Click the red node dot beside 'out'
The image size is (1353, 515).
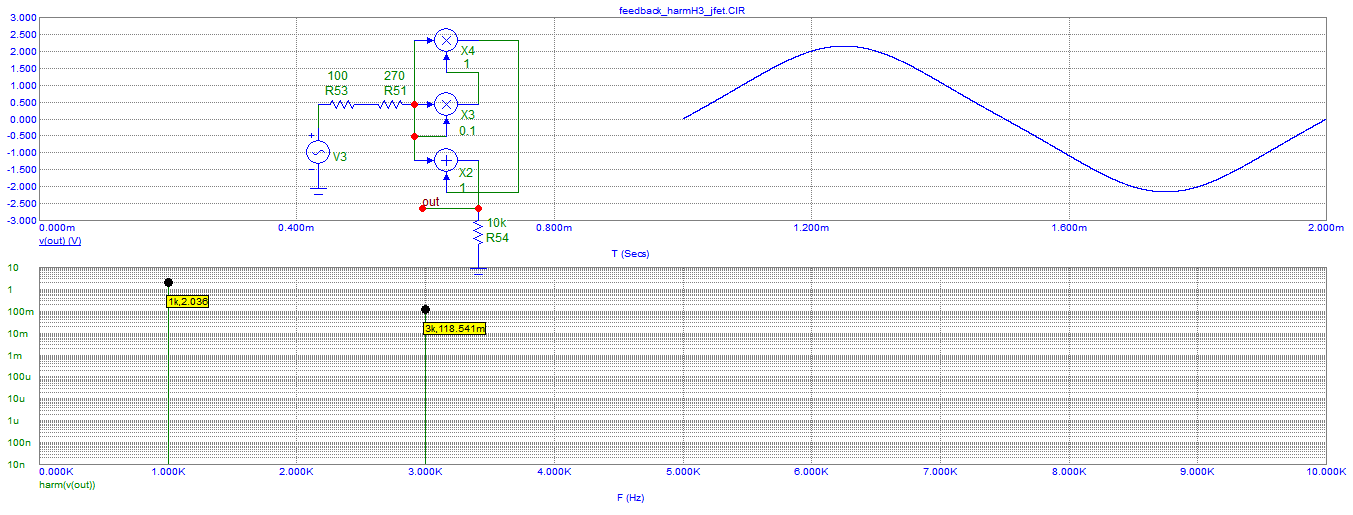pyautogui.click(x=422, y=209)
